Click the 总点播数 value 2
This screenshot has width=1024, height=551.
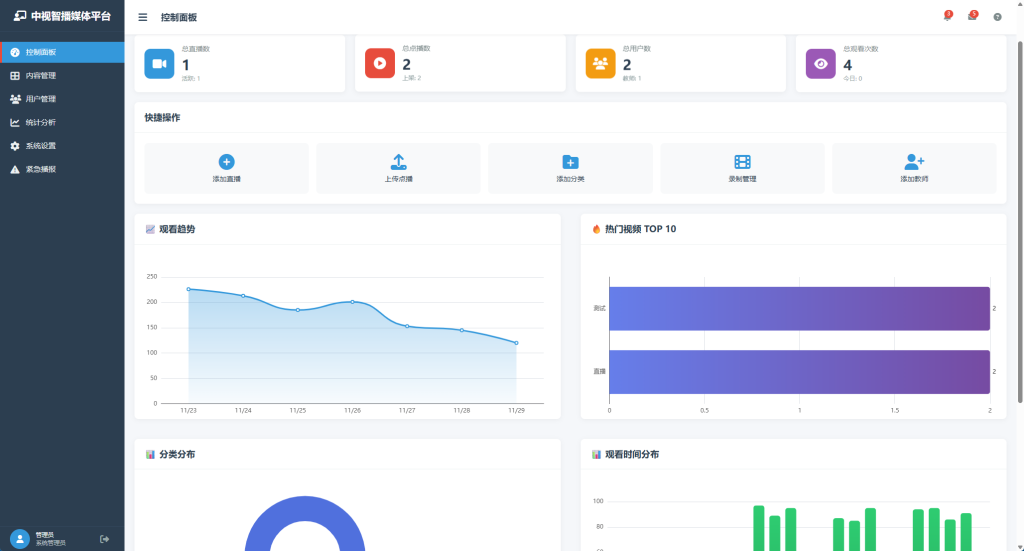[407, 65]
